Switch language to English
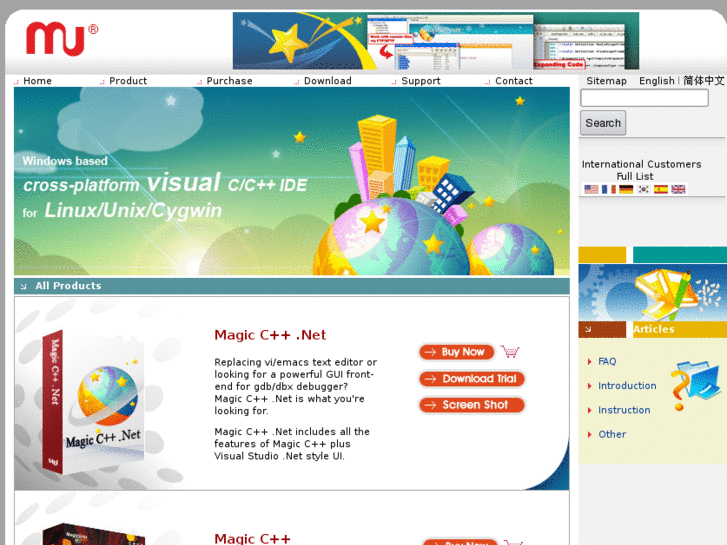Viewport: 727px width, 545px height. click(657, 81)
